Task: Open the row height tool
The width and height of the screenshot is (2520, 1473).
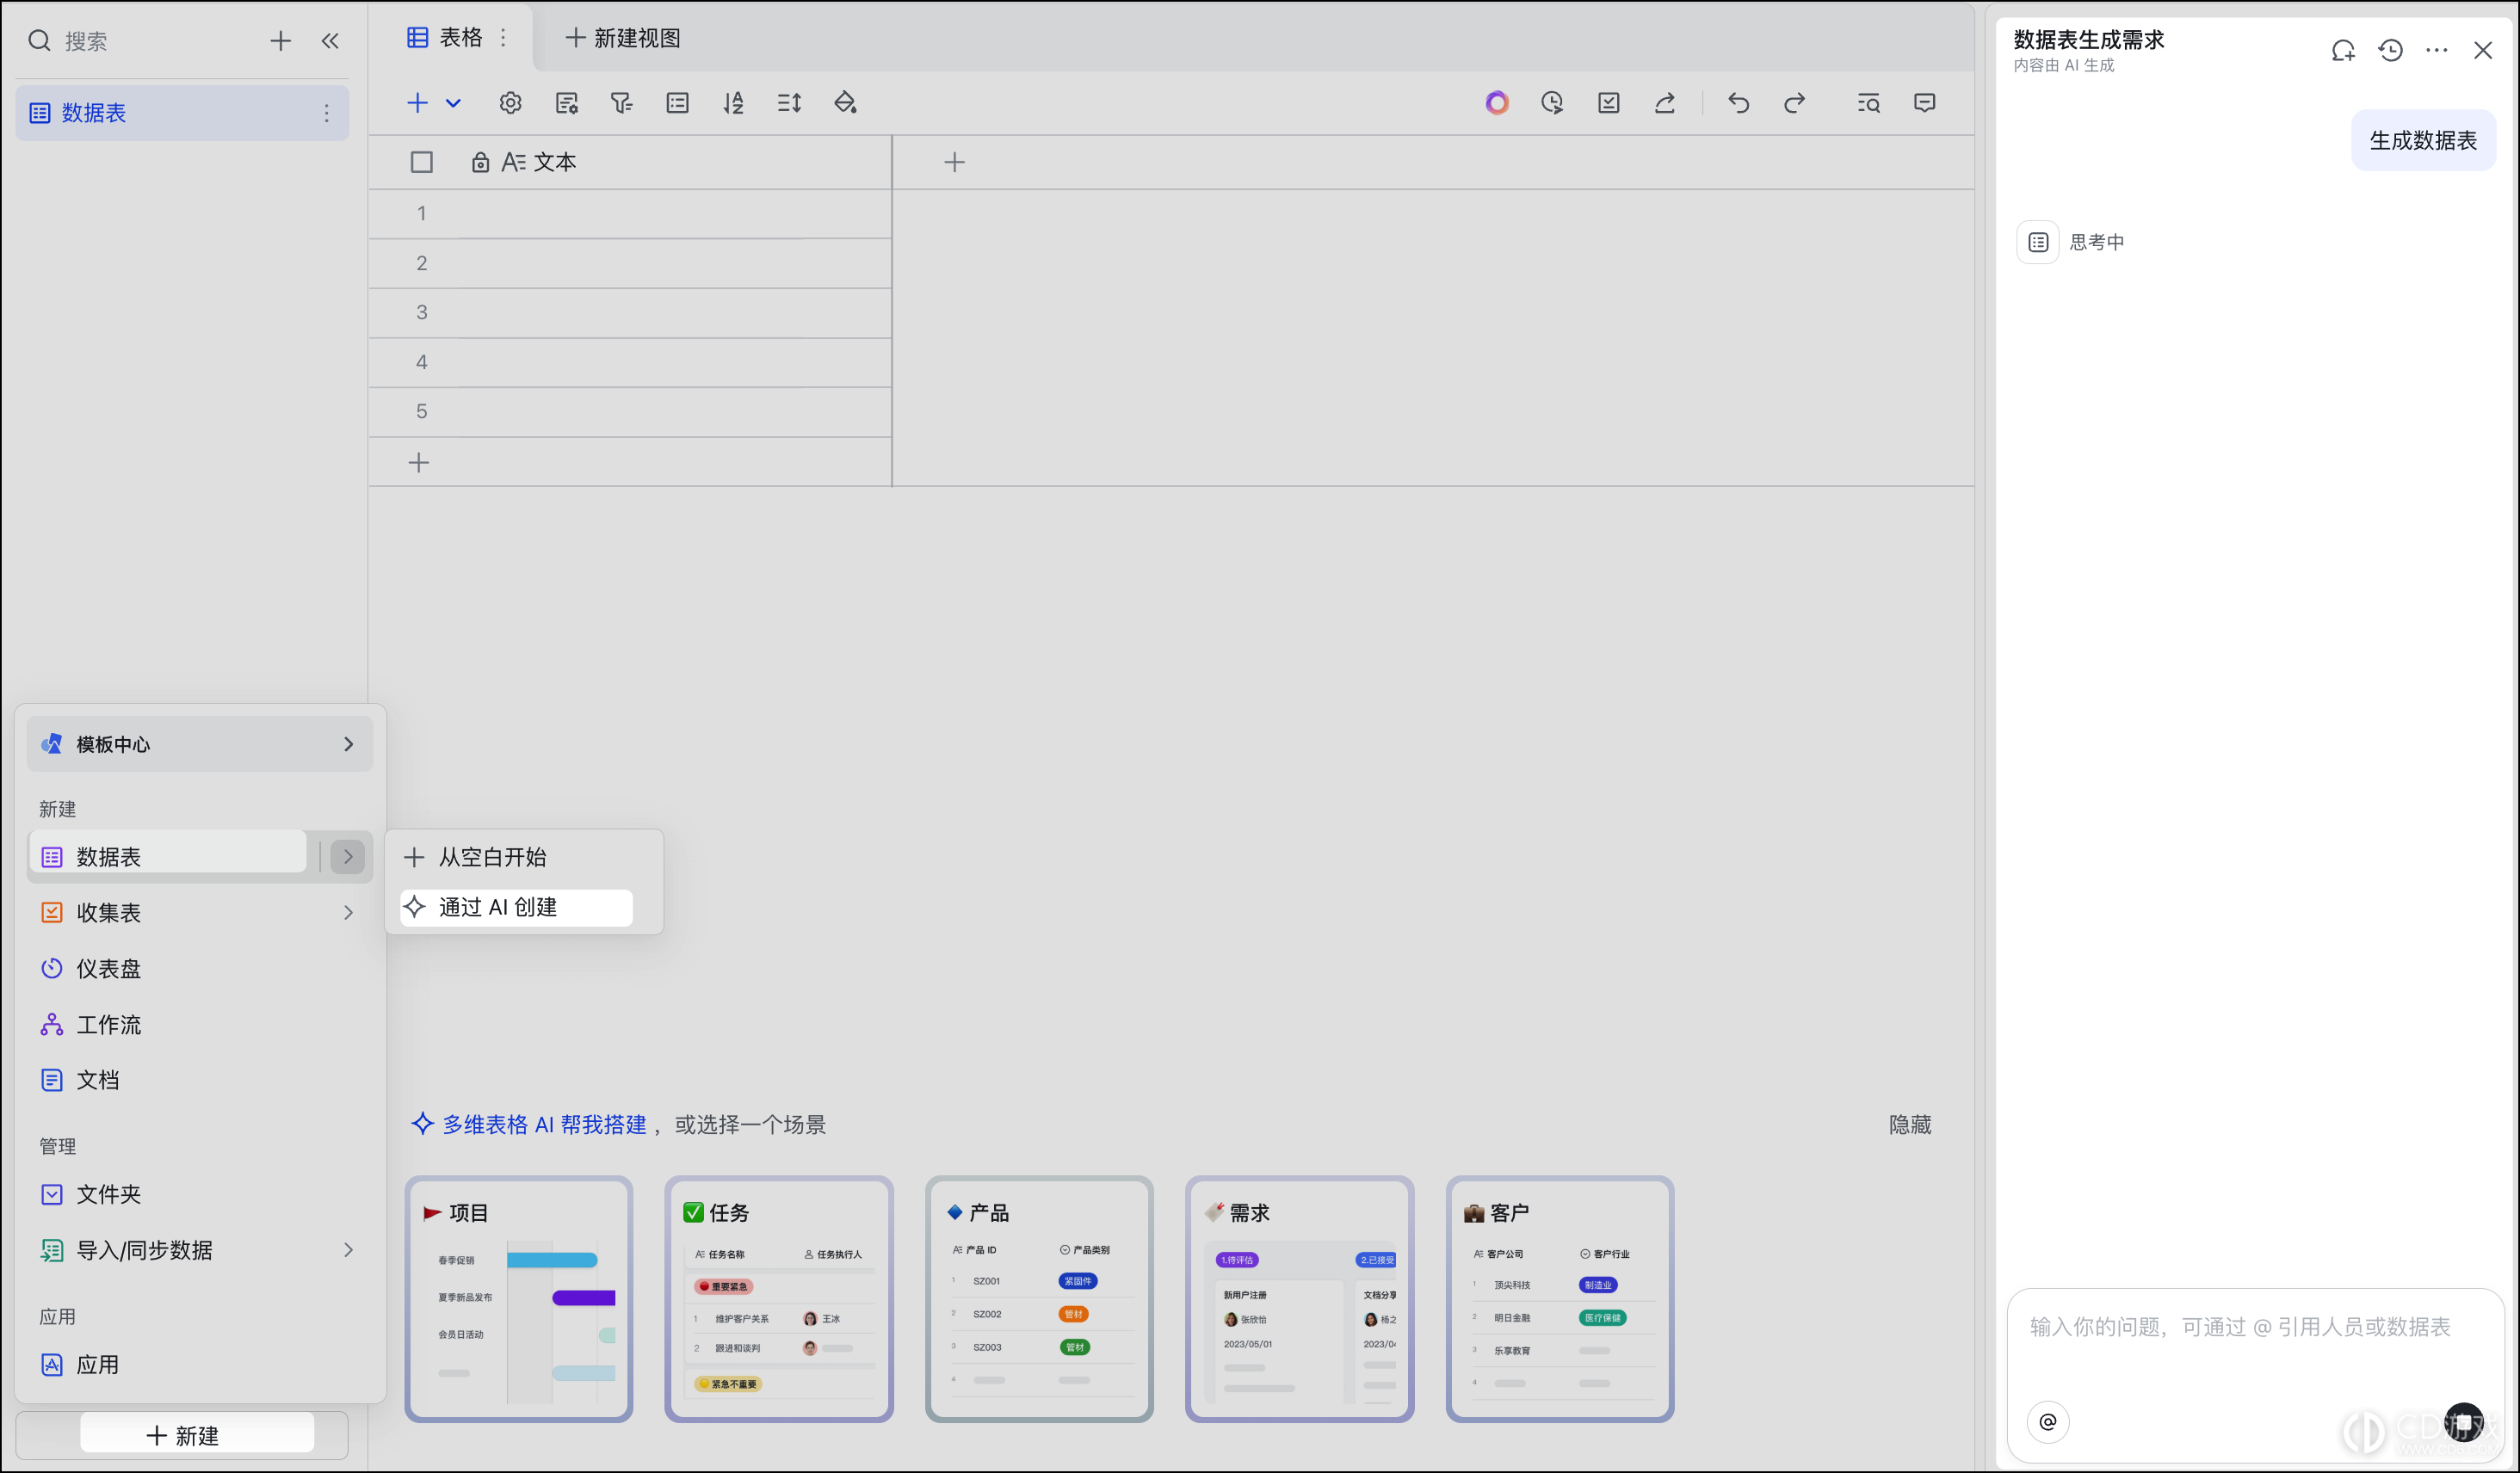Action: click(x=789, y=103)
